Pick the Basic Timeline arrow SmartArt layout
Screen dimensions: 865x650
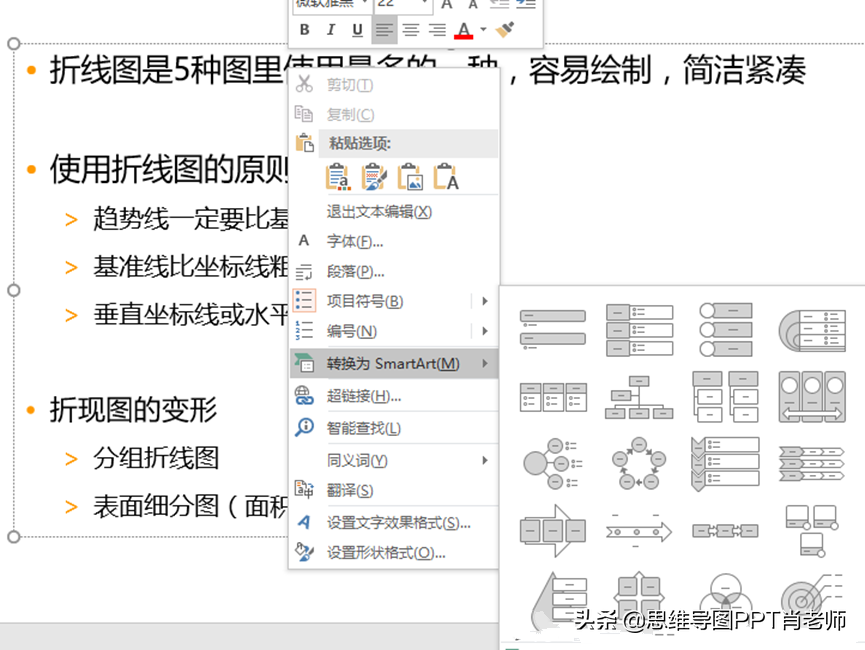pyautogui.click(x=639, y=531)
